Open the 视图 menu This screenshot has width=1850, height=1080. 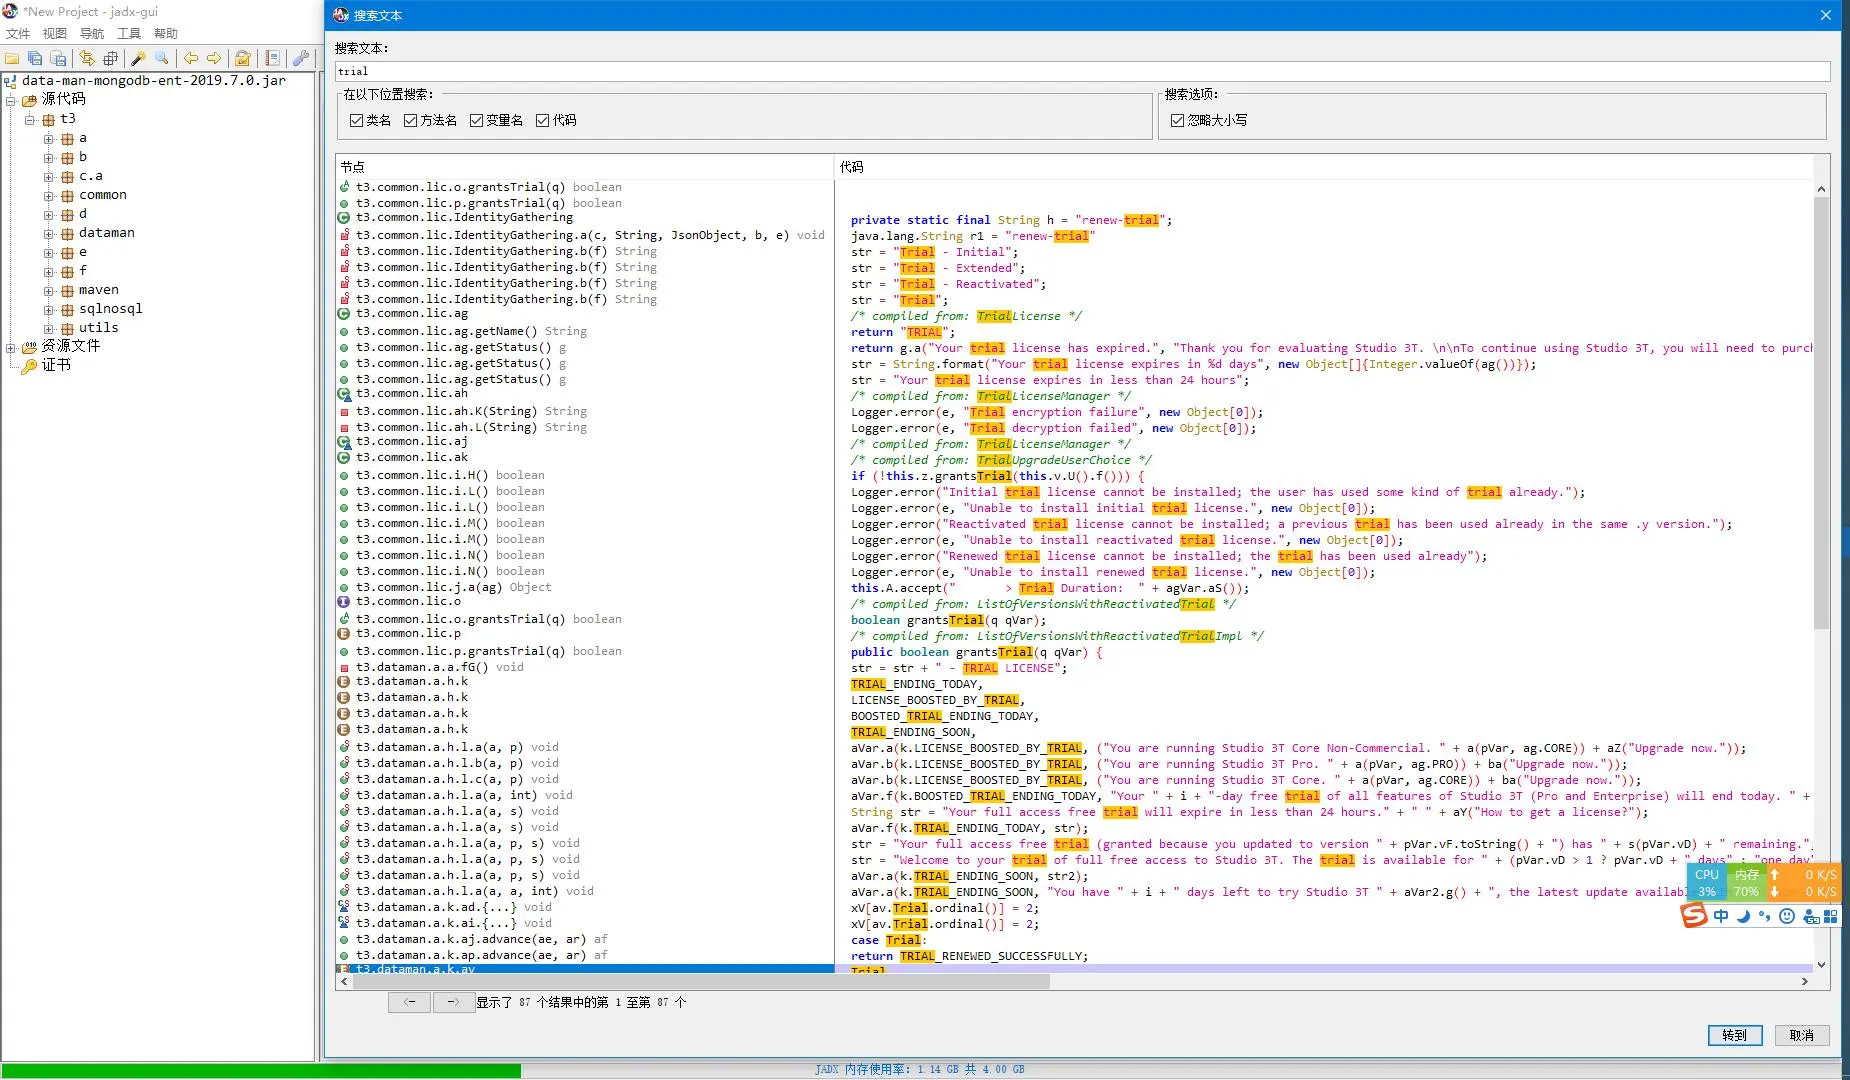pos(55,34)
